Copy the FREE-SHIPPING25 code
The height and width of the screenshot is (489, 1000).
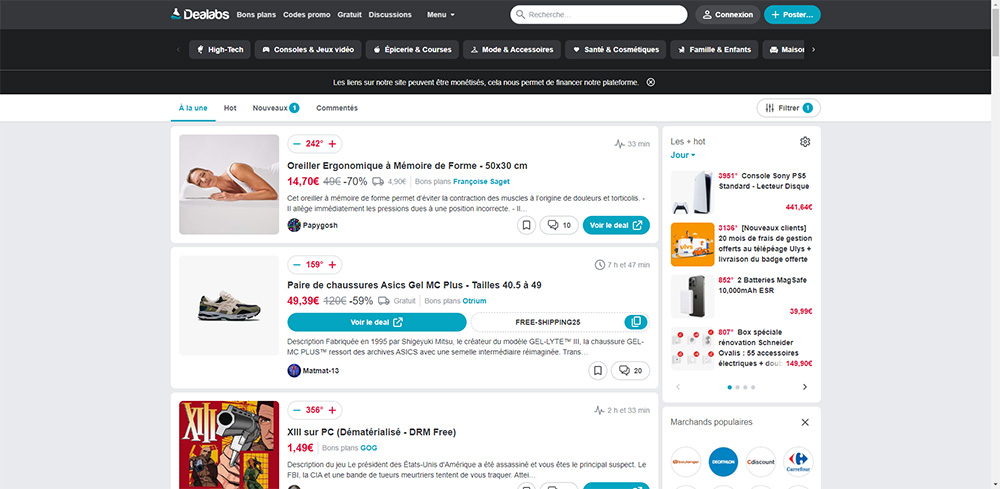pyautogui.click(x=636, y=322)
